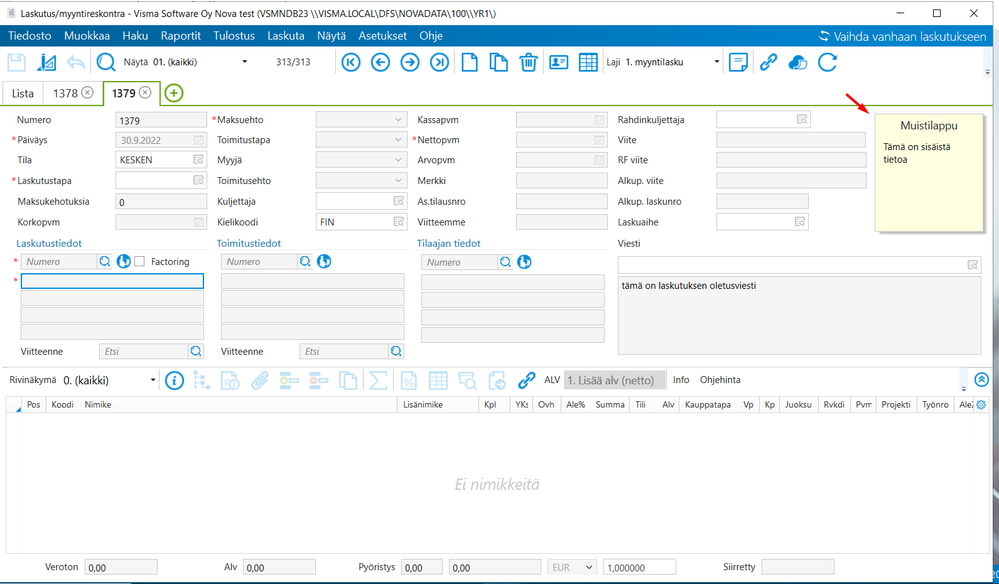Click globe icon in Toimitustiedot section

click(x=324, y=262)
